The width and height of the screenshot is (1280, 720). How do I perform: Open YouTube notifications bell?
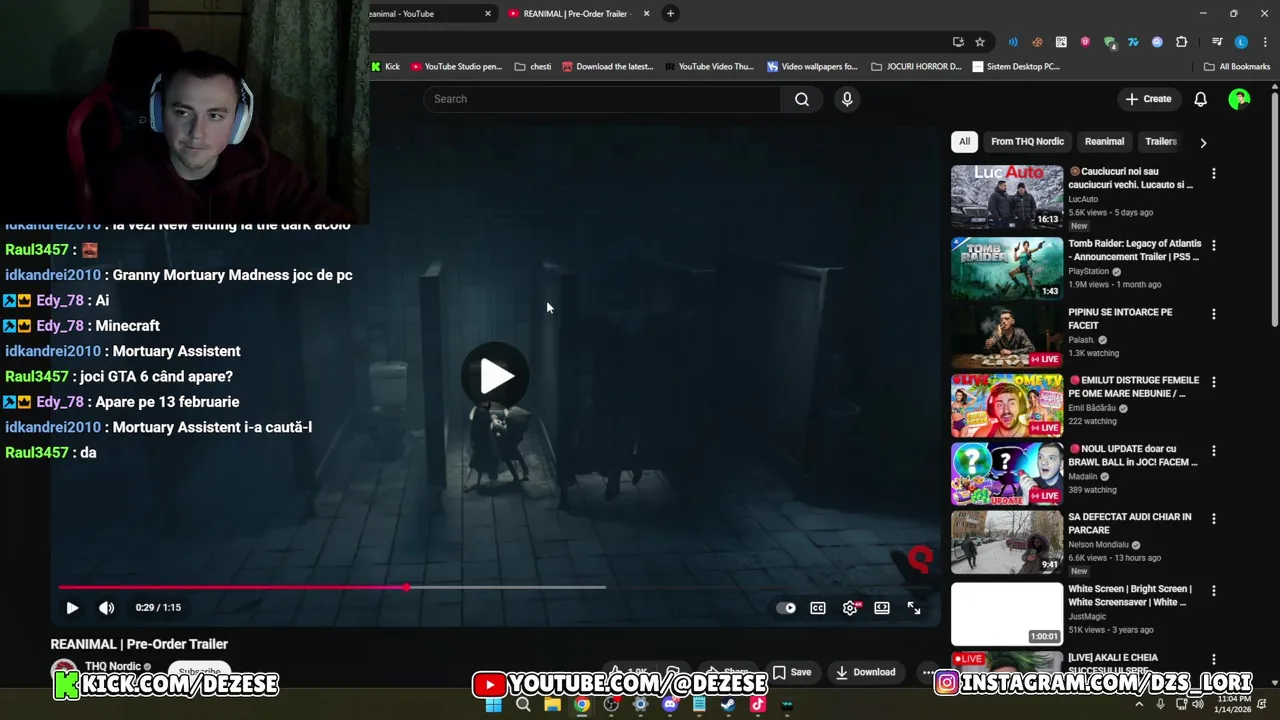(x=1201, y=99)
